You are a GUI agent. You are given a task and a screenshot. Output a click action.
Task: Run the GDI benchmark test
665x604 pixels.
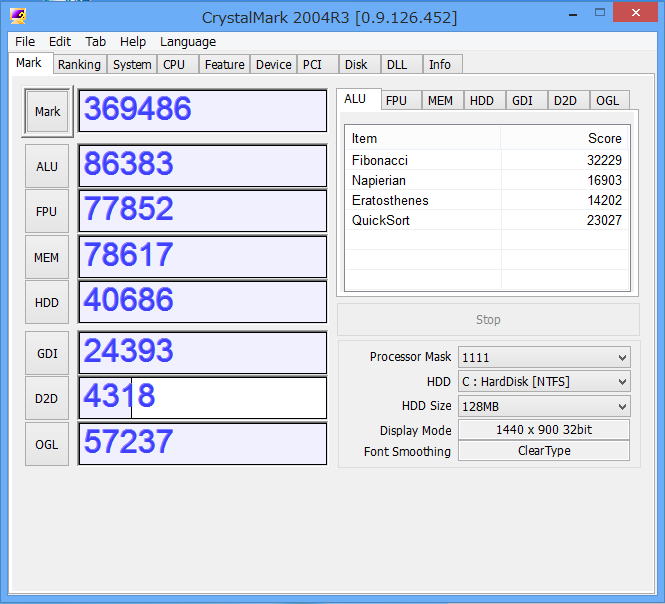click(47, 353)
